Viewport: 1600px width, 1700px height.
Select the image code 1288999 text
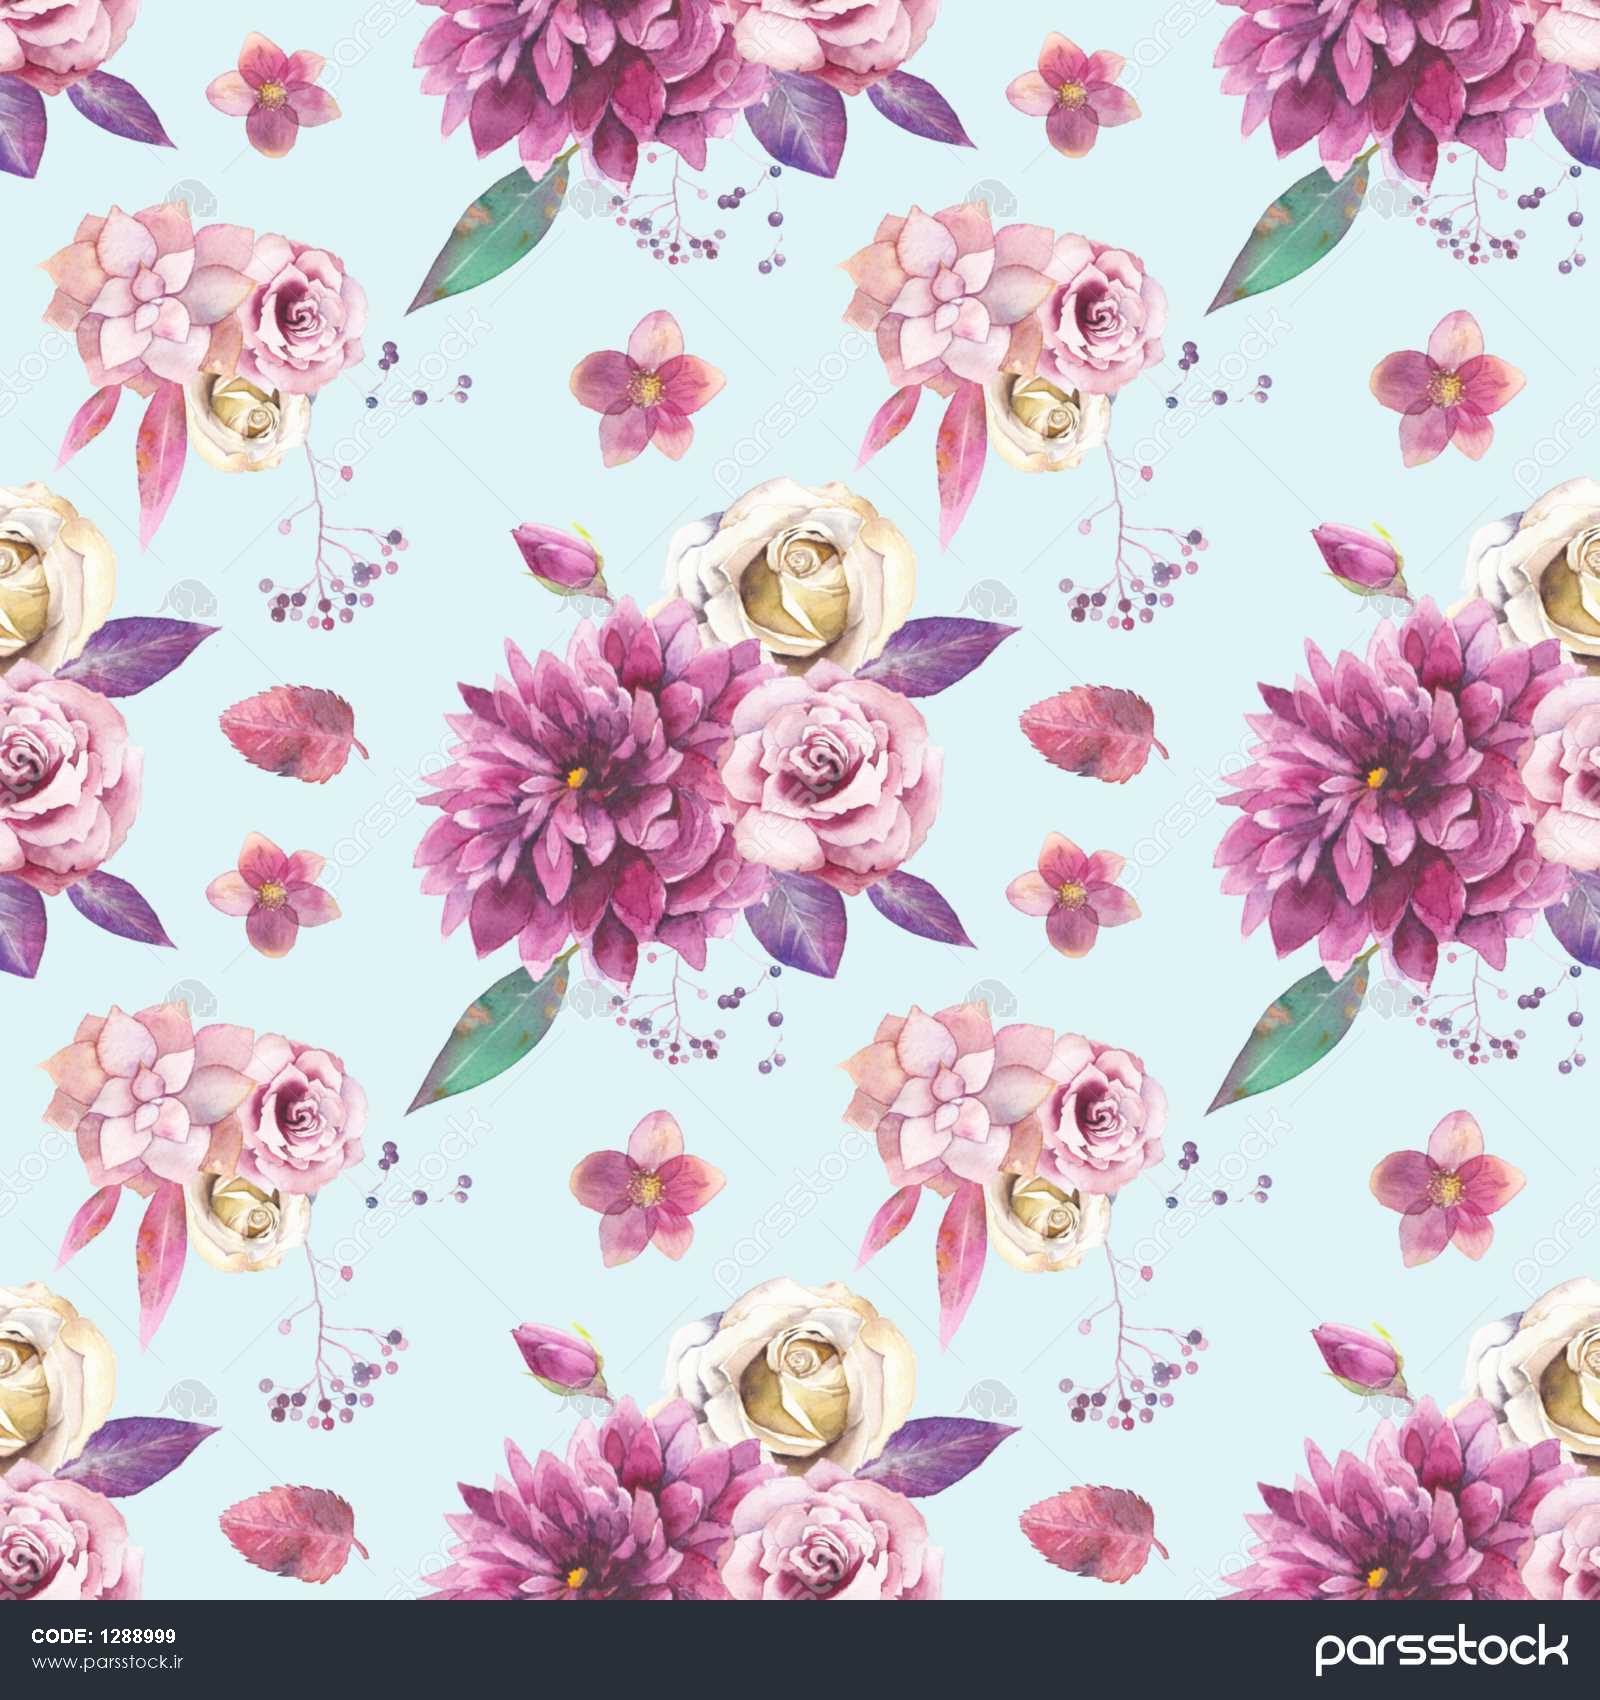click(x=104, y=1636)
